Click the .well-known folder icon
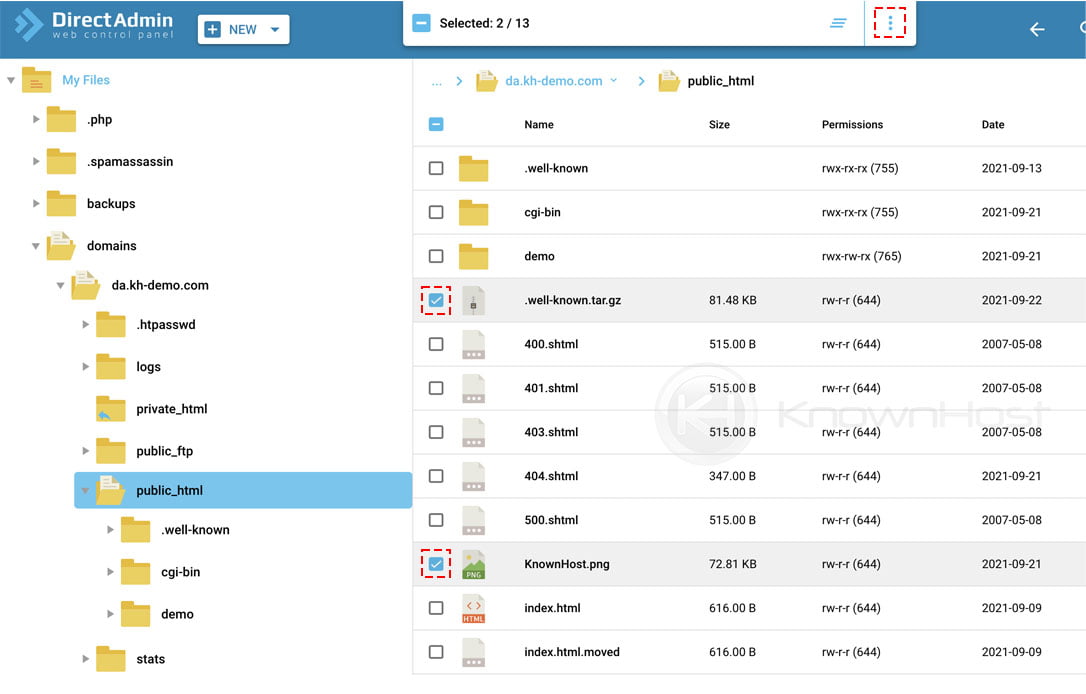 coord(473,168)
